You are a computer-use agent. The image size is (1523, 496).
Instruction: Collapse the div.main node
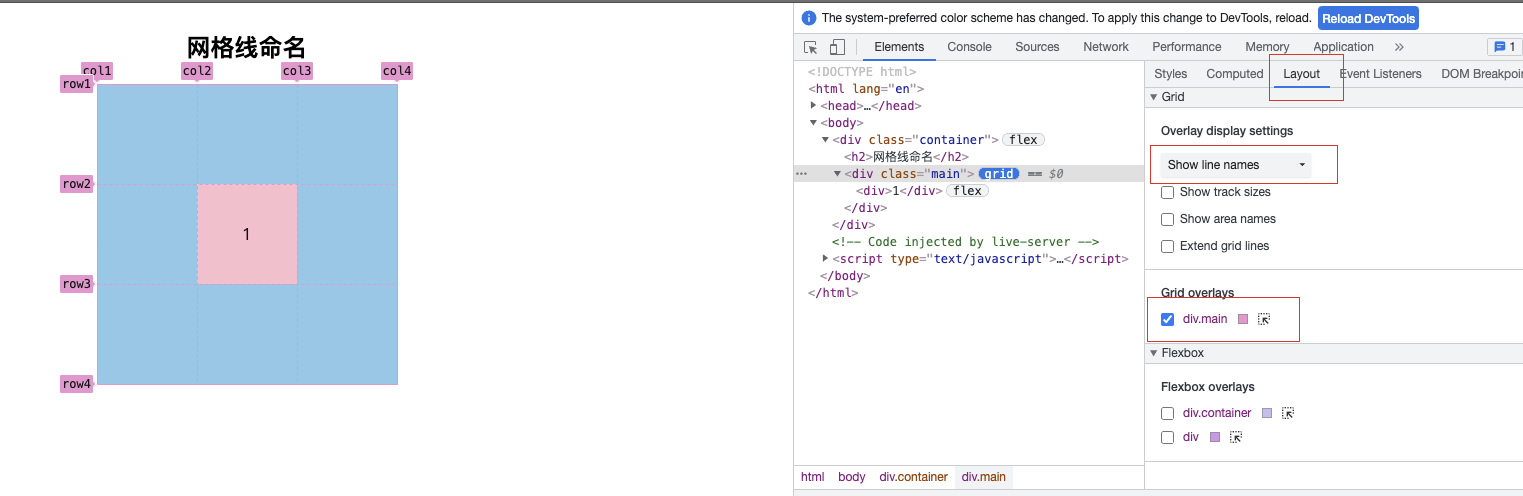(838, 173)
